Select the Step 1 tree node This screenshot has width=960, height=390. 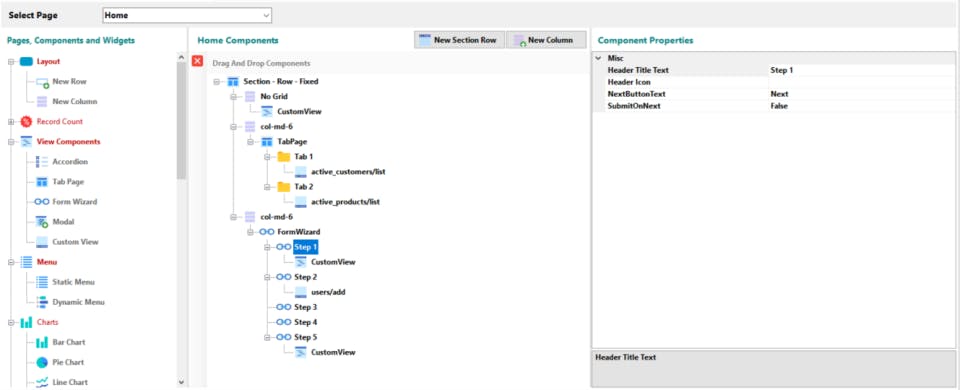[306, 247]
